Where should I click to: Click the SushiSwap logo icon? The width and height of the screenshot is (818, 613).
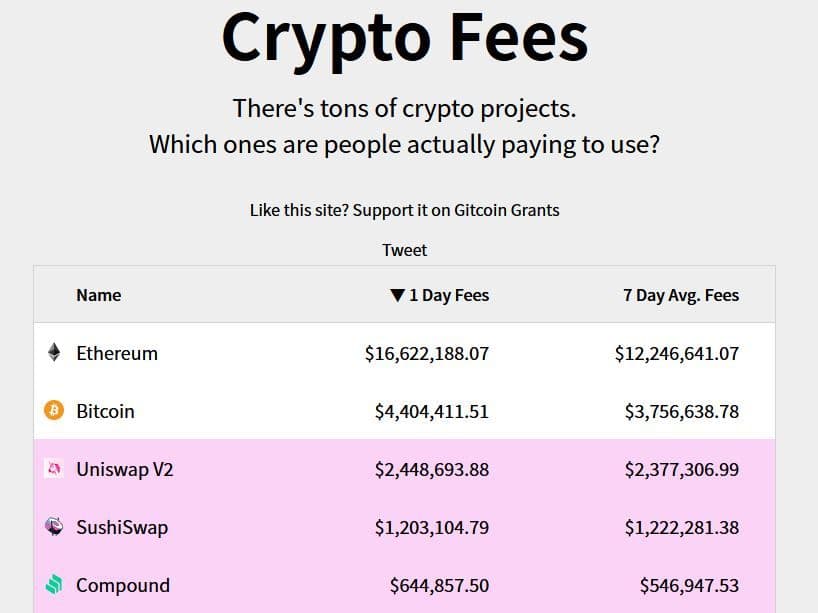click(54, 527)
